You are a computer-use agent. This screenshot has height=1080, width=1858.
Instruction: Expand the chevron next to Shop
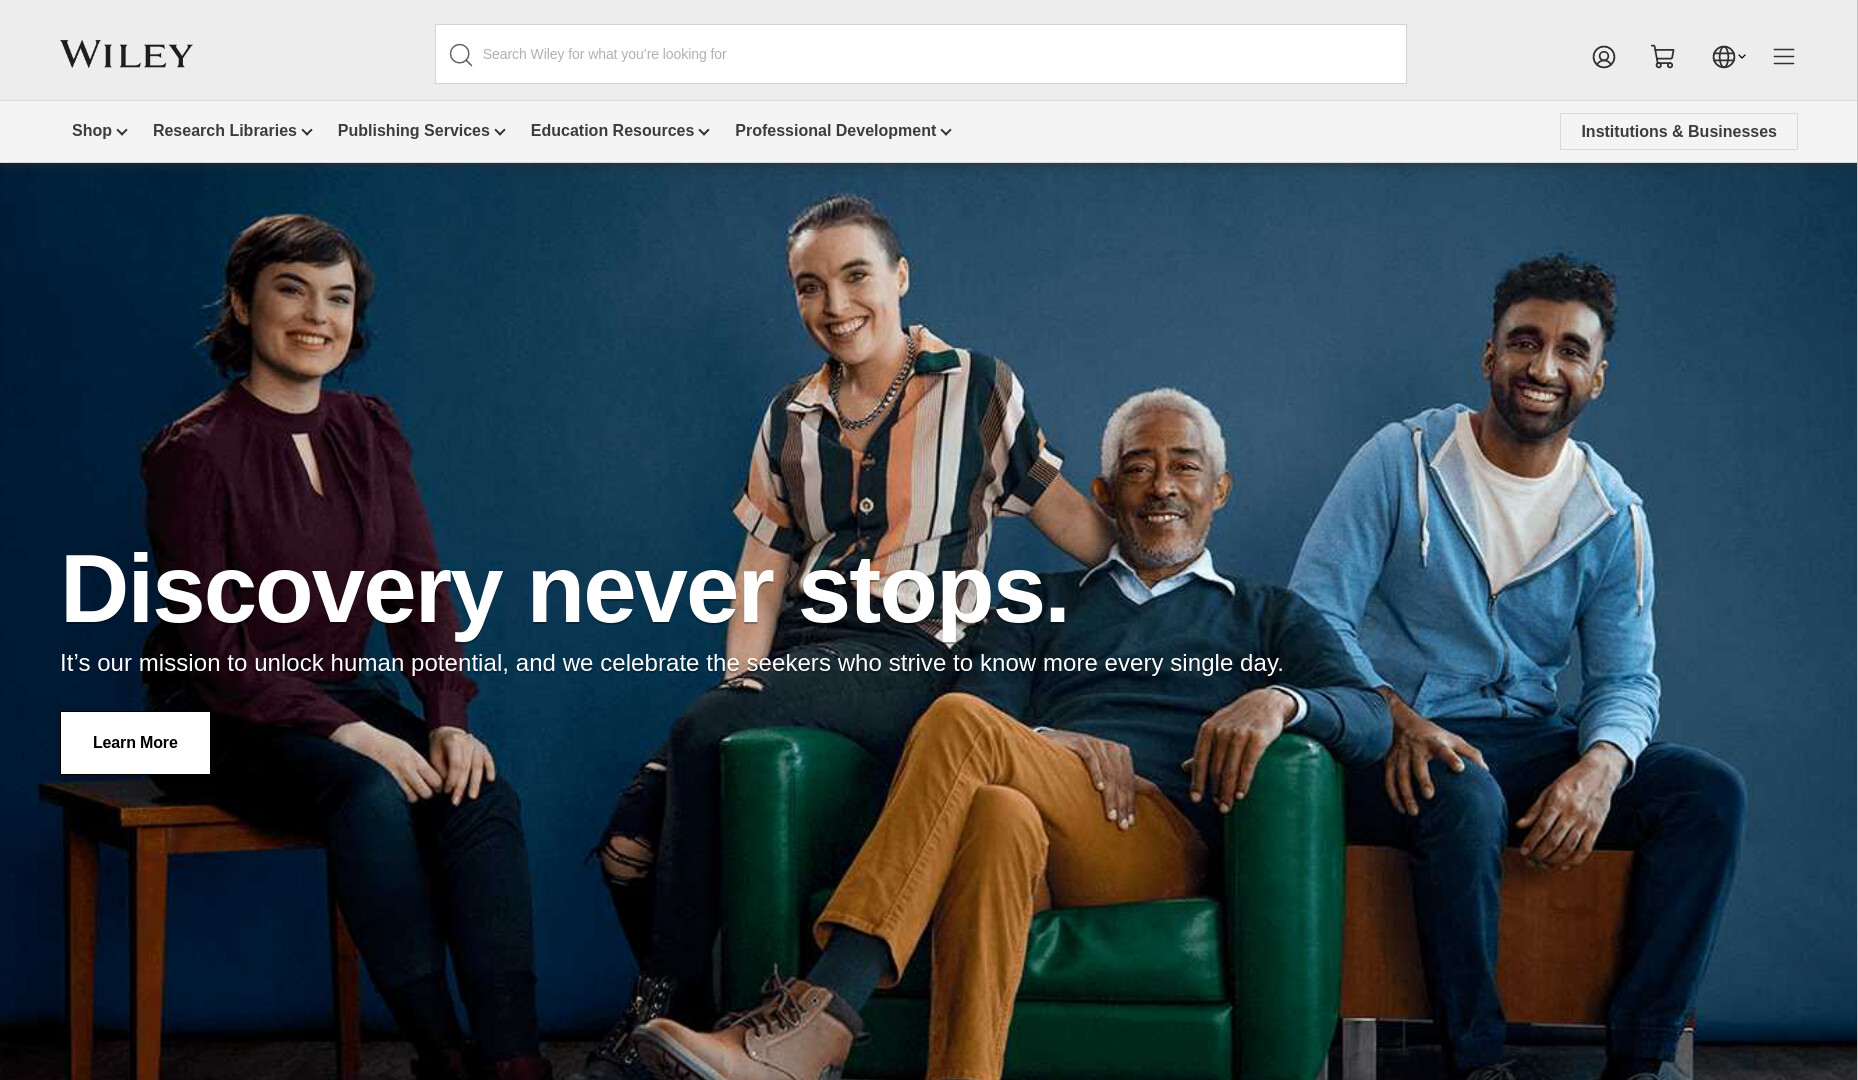[x=122, y=132]
